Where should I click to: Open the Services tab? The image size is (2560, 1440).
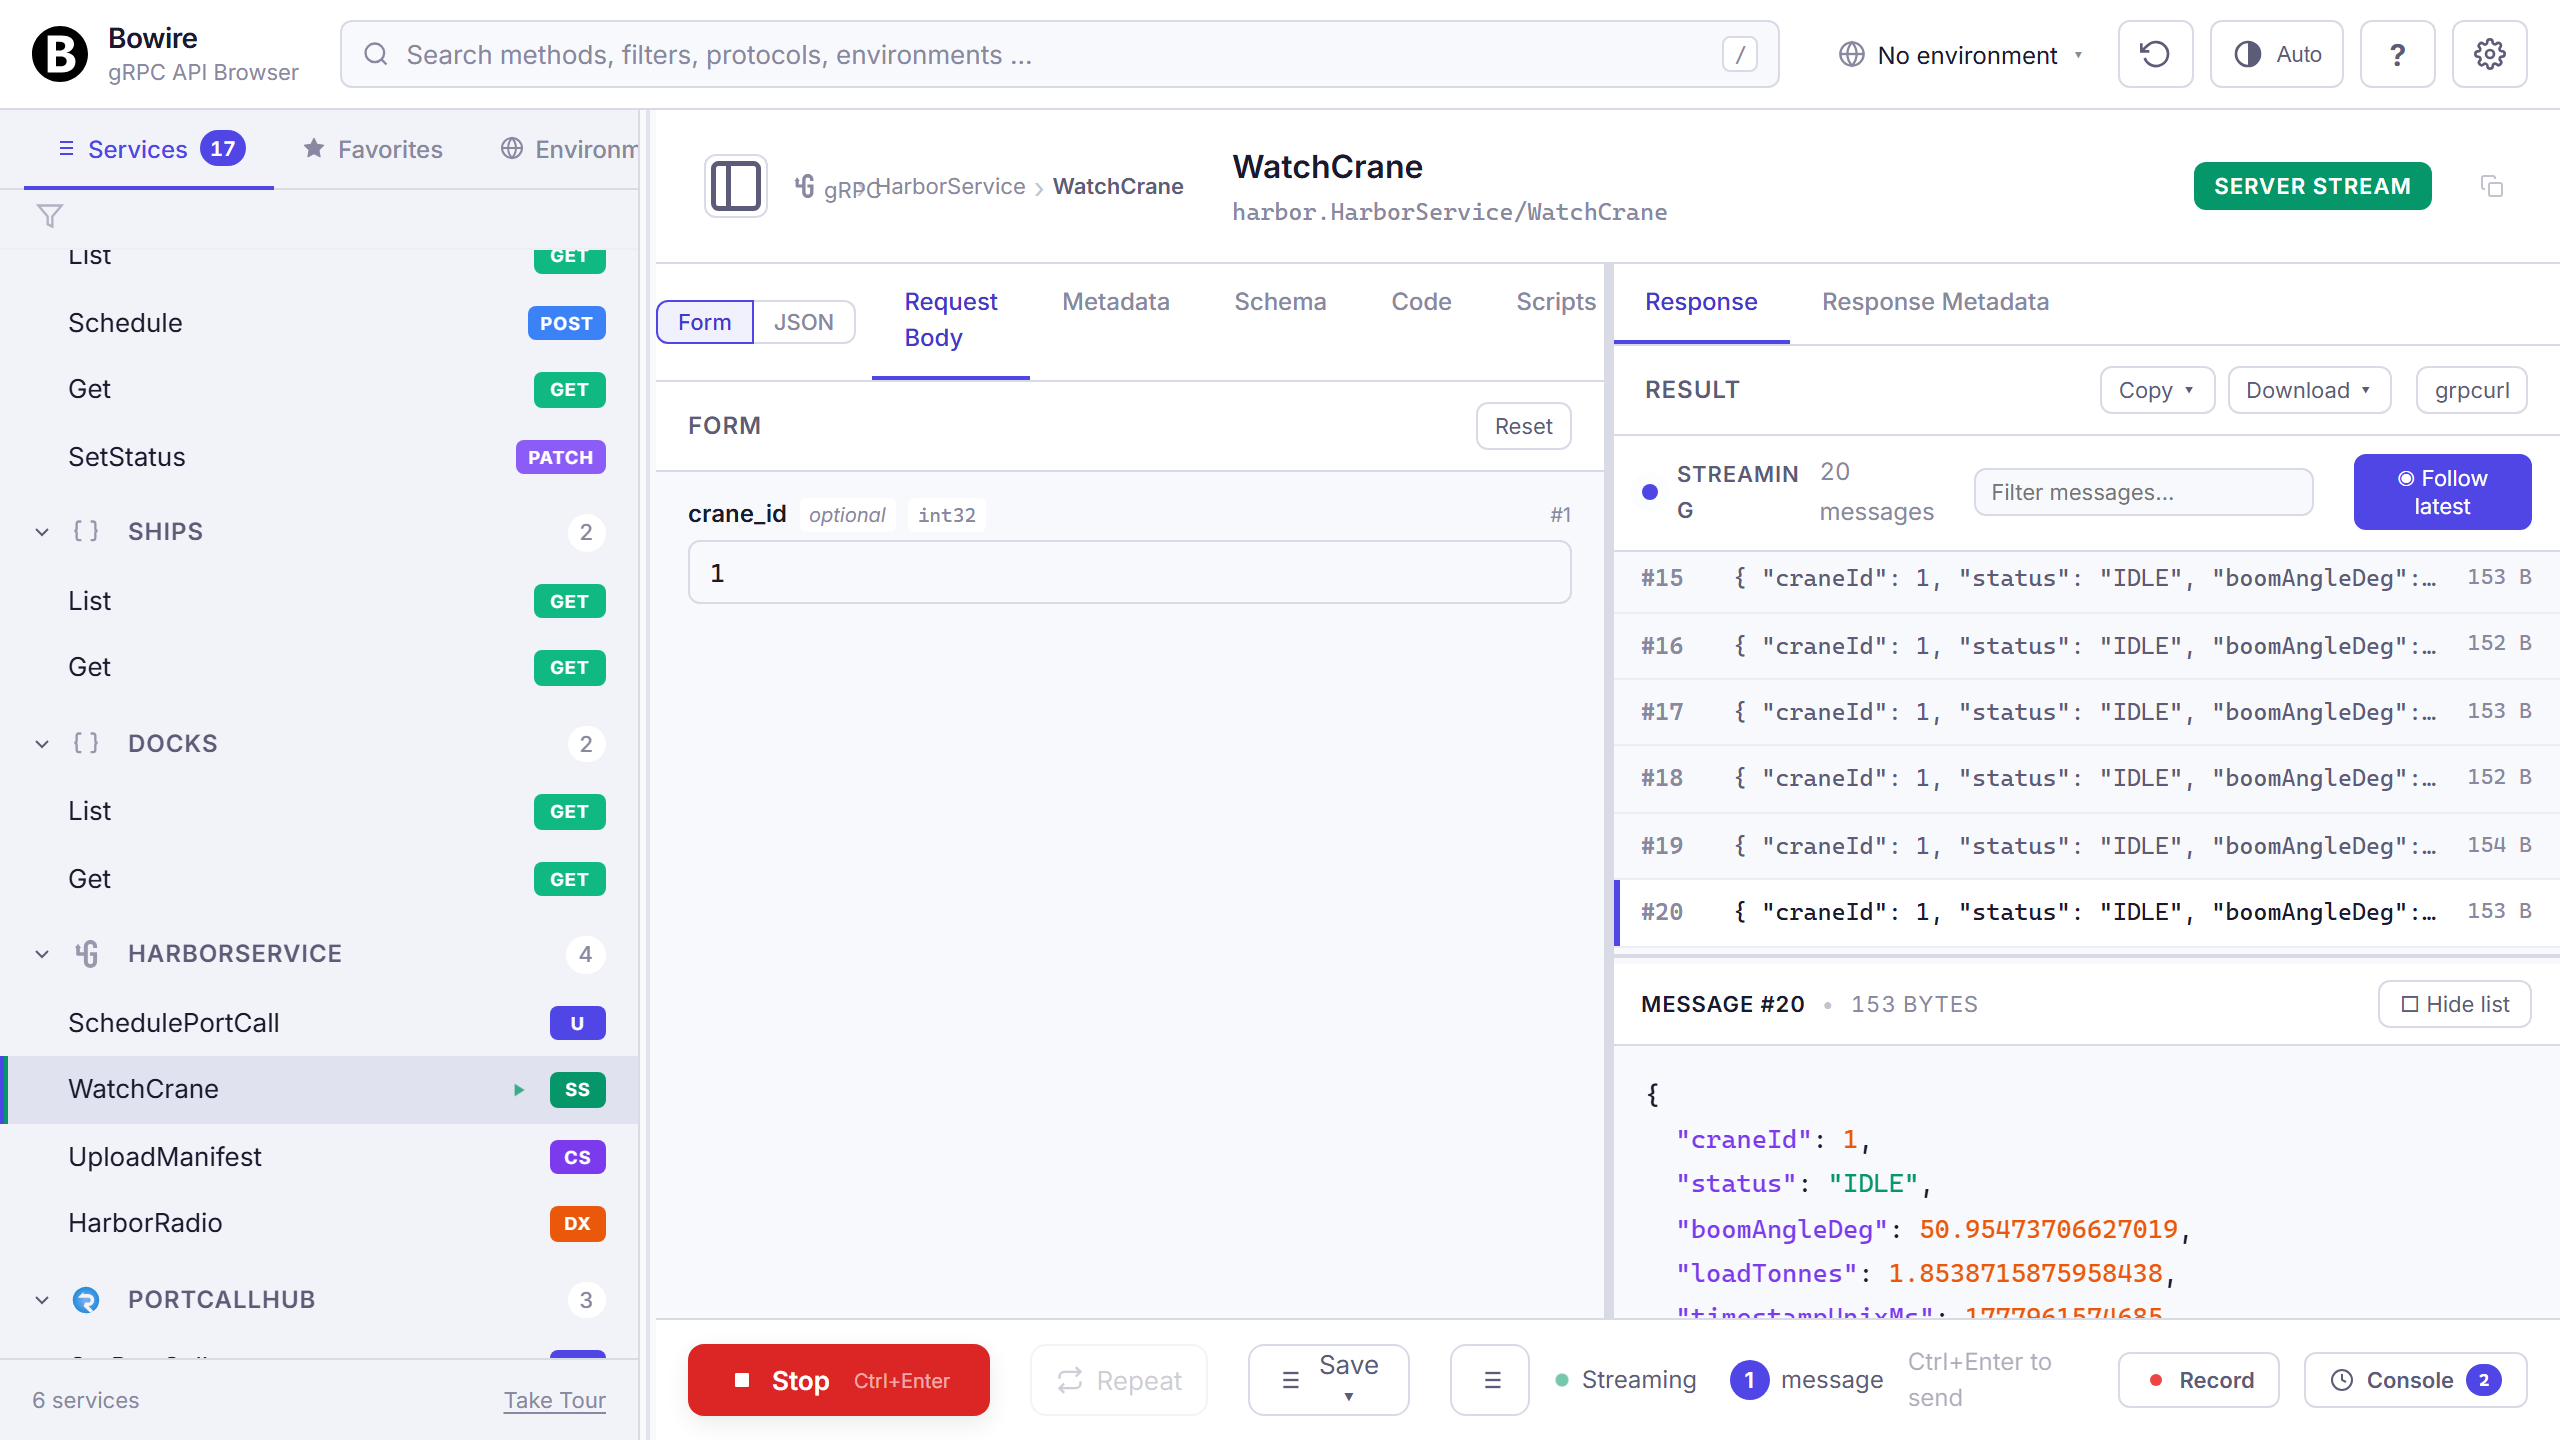pos(150,149)
